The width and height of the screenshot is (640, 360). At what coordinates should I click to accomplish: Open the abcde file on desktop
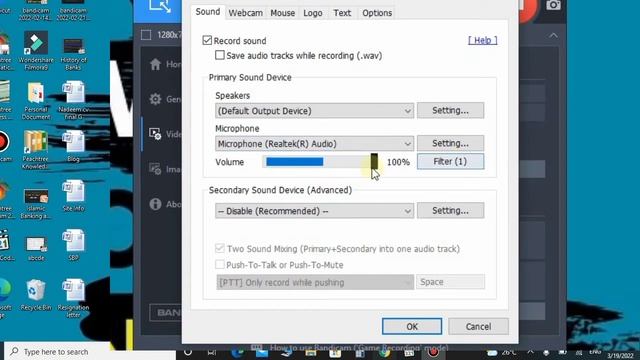(36, 248)
